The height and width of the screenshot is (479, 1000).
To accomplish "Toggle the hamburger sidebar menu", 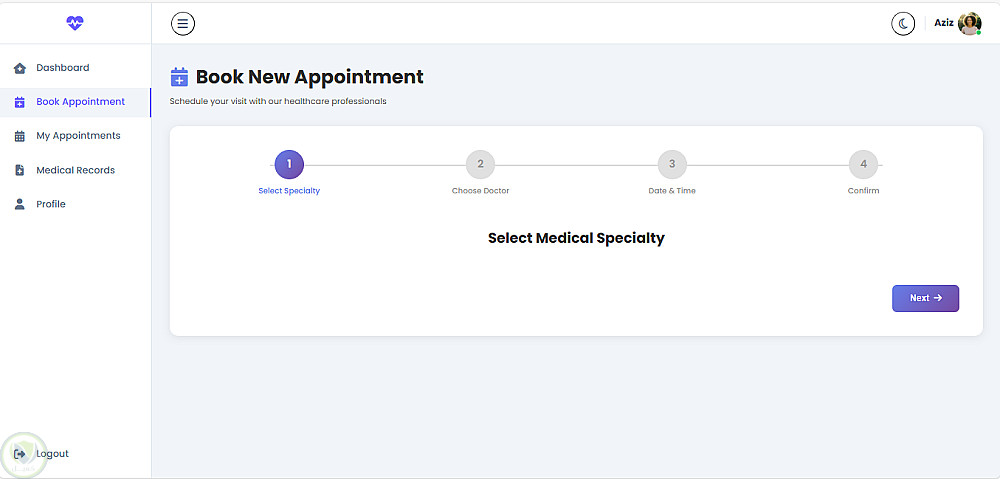I will [x=183, y=24].
